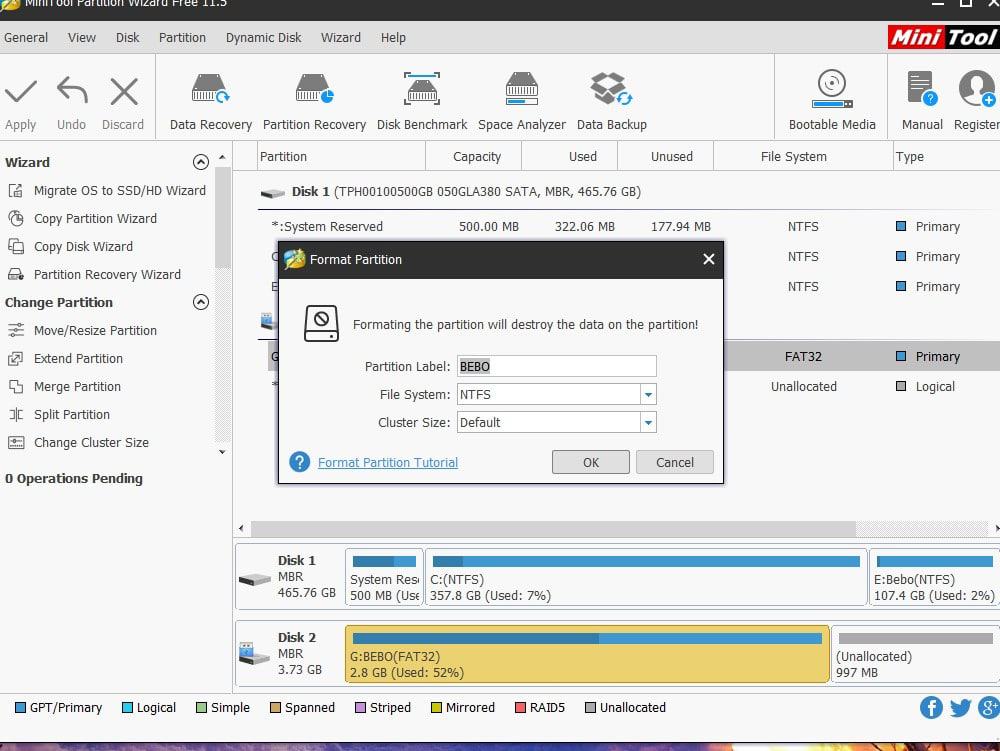Screen dimensions: 1000x751
Task: Click the Unallocated legend color swatch
Action: point(591,708)
